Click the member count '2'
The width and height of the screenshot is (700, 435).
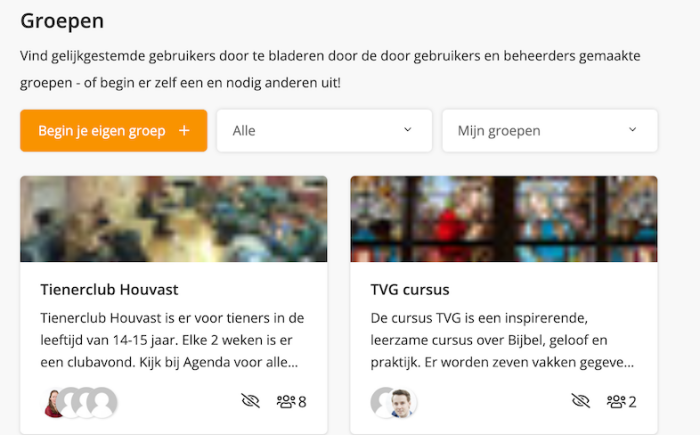point(632,402)
